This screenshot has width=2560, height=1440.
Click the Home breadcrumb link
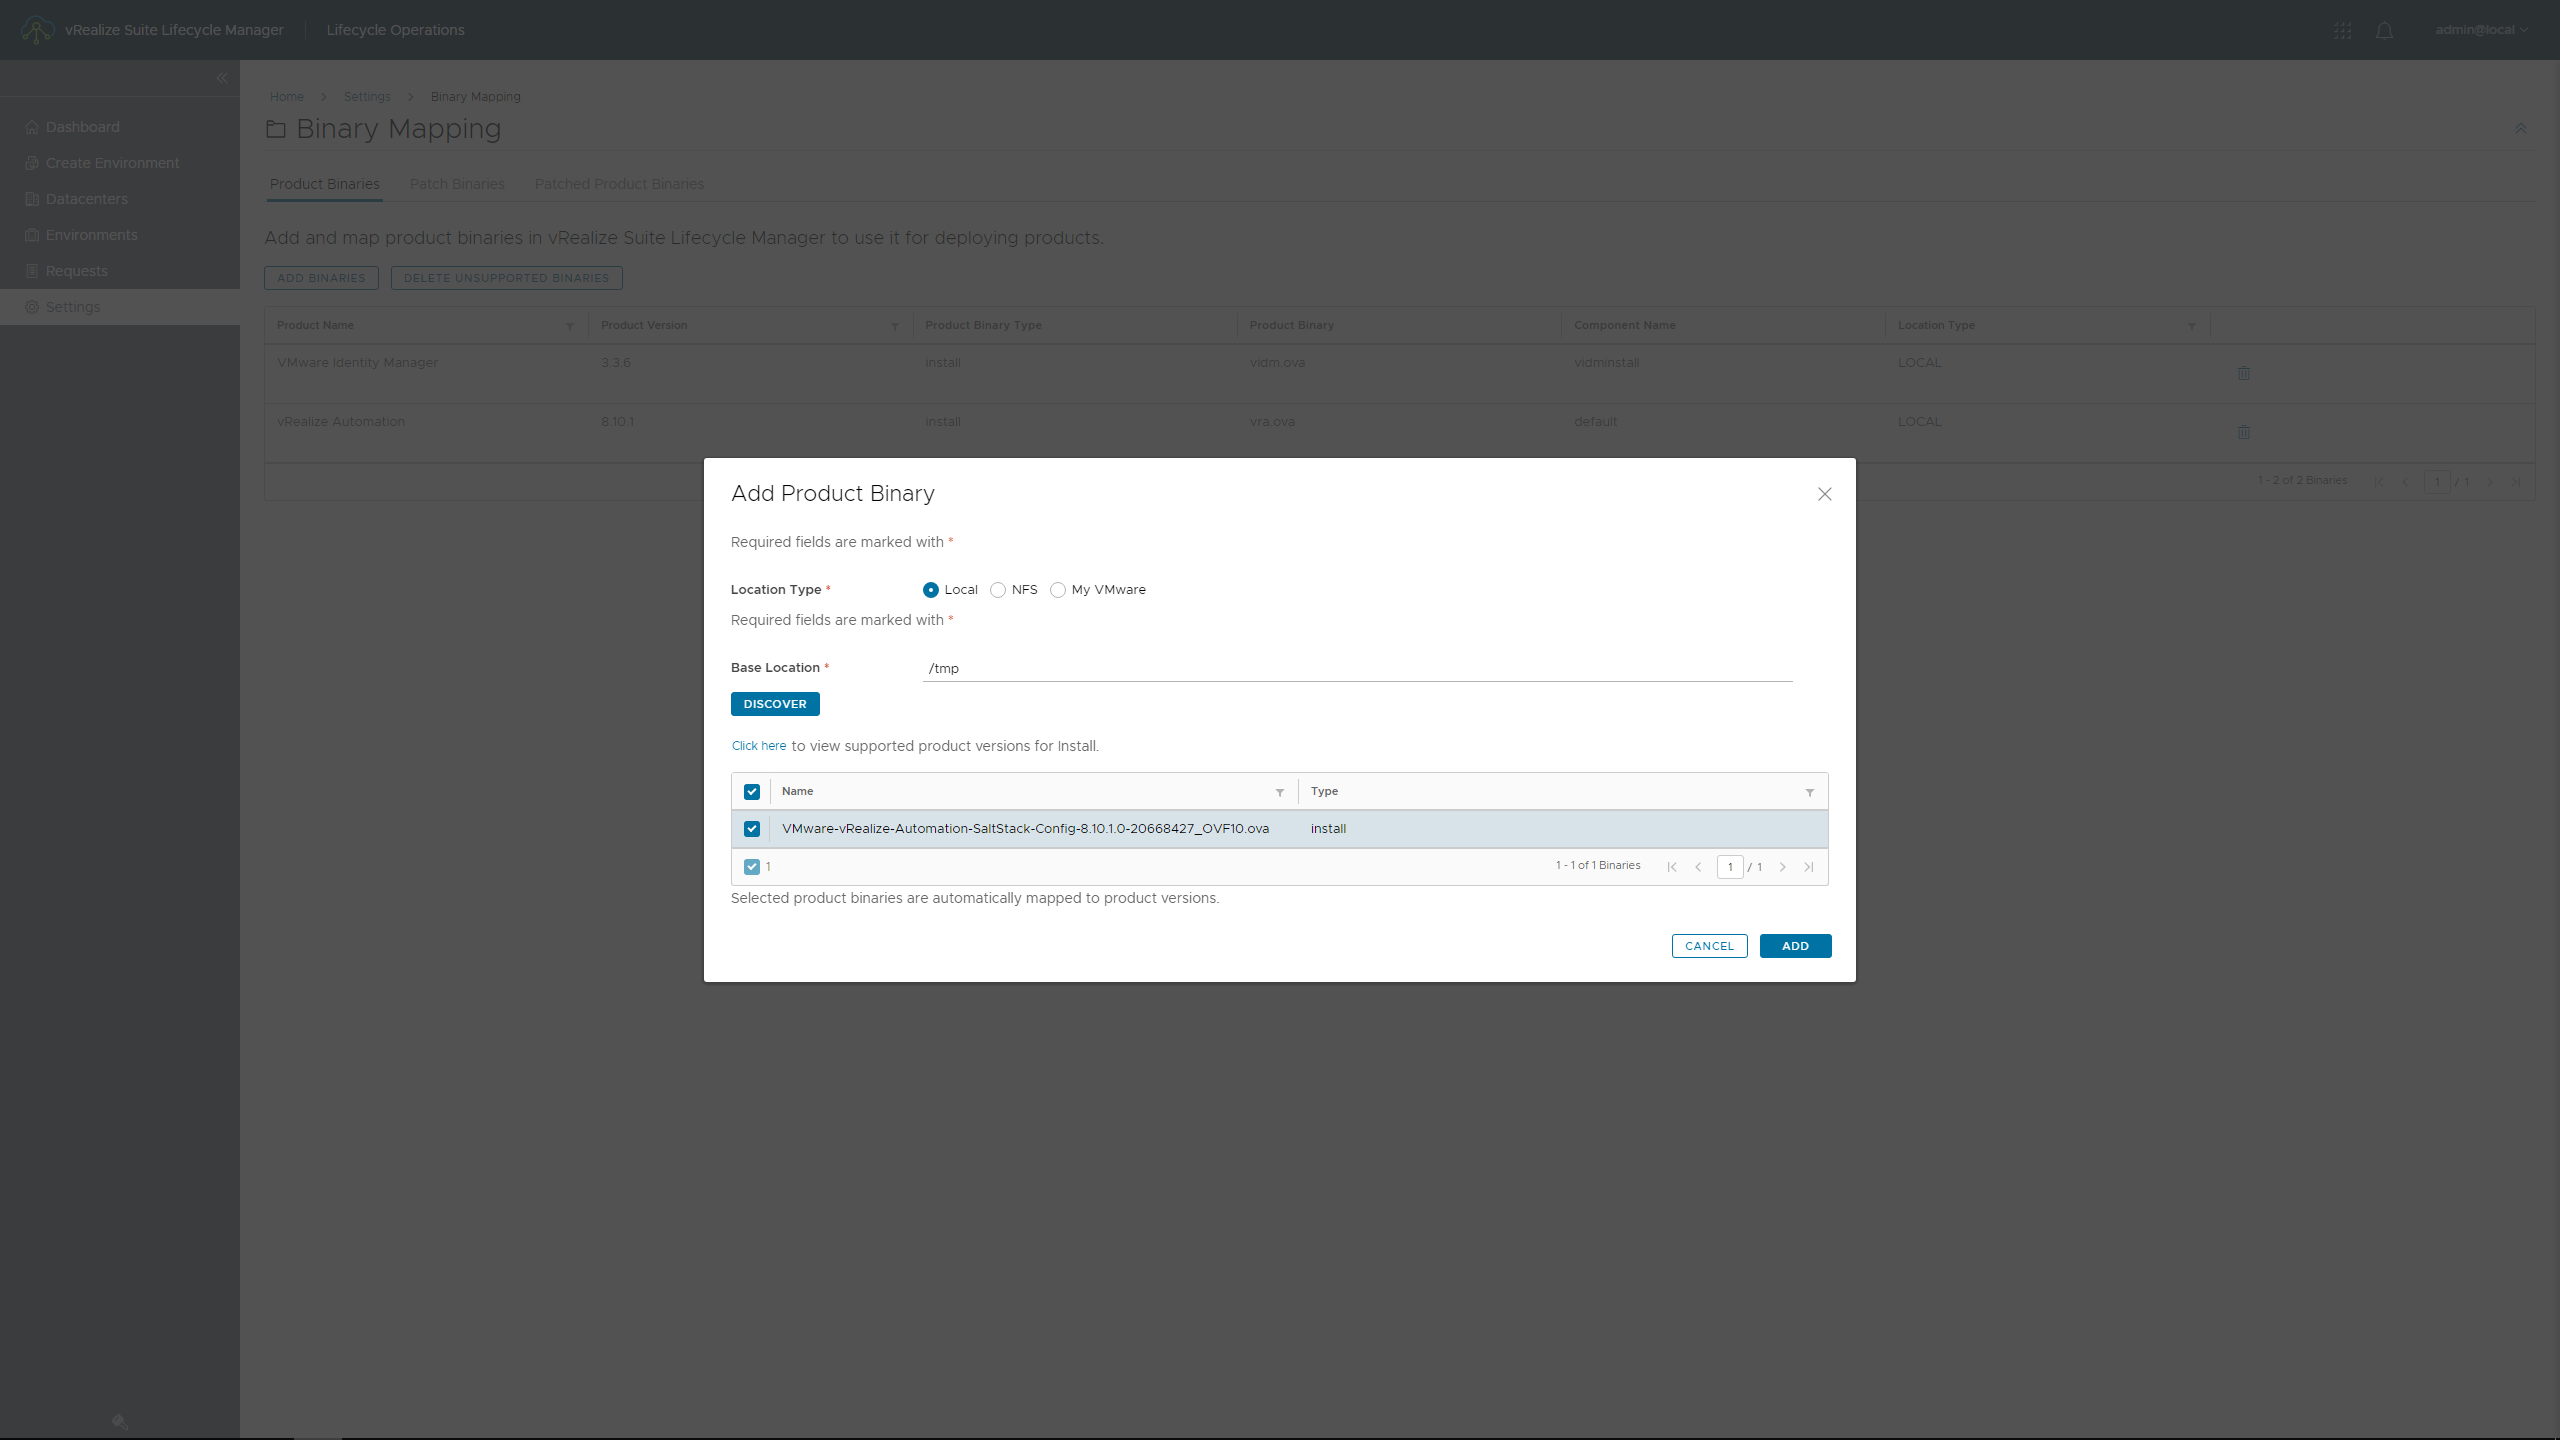pyautogui.click(x=286, y=97)
